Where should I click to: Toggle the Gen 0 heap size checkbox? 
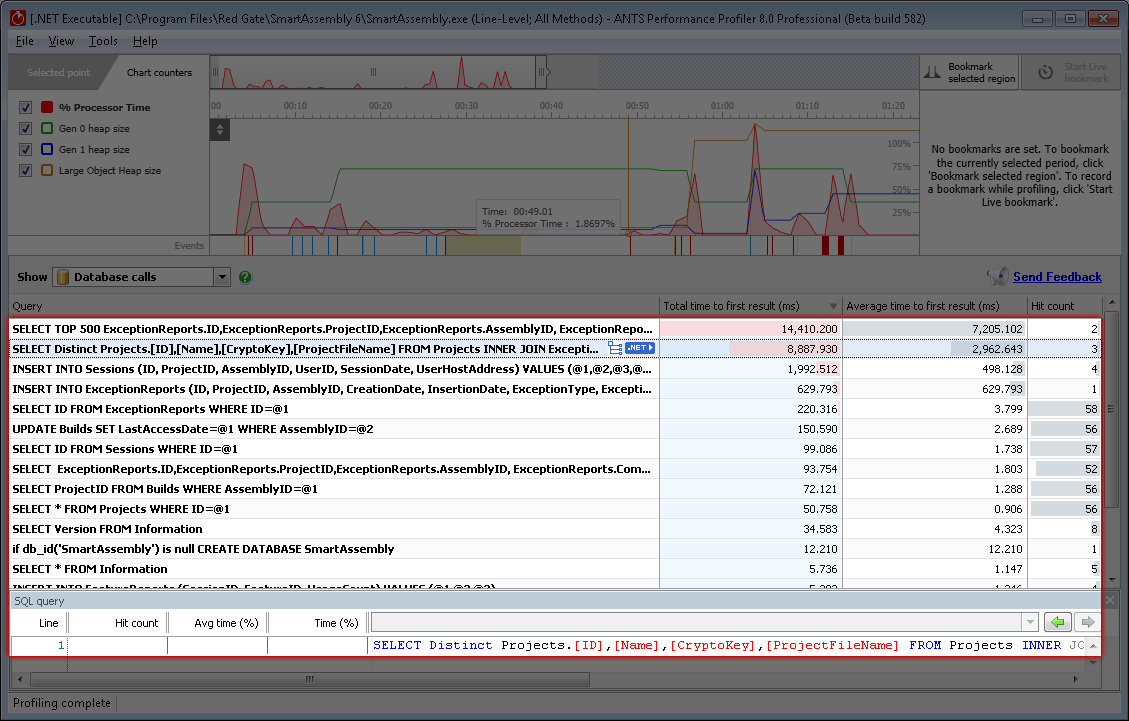pyautogui.click(x=26, y=128)
